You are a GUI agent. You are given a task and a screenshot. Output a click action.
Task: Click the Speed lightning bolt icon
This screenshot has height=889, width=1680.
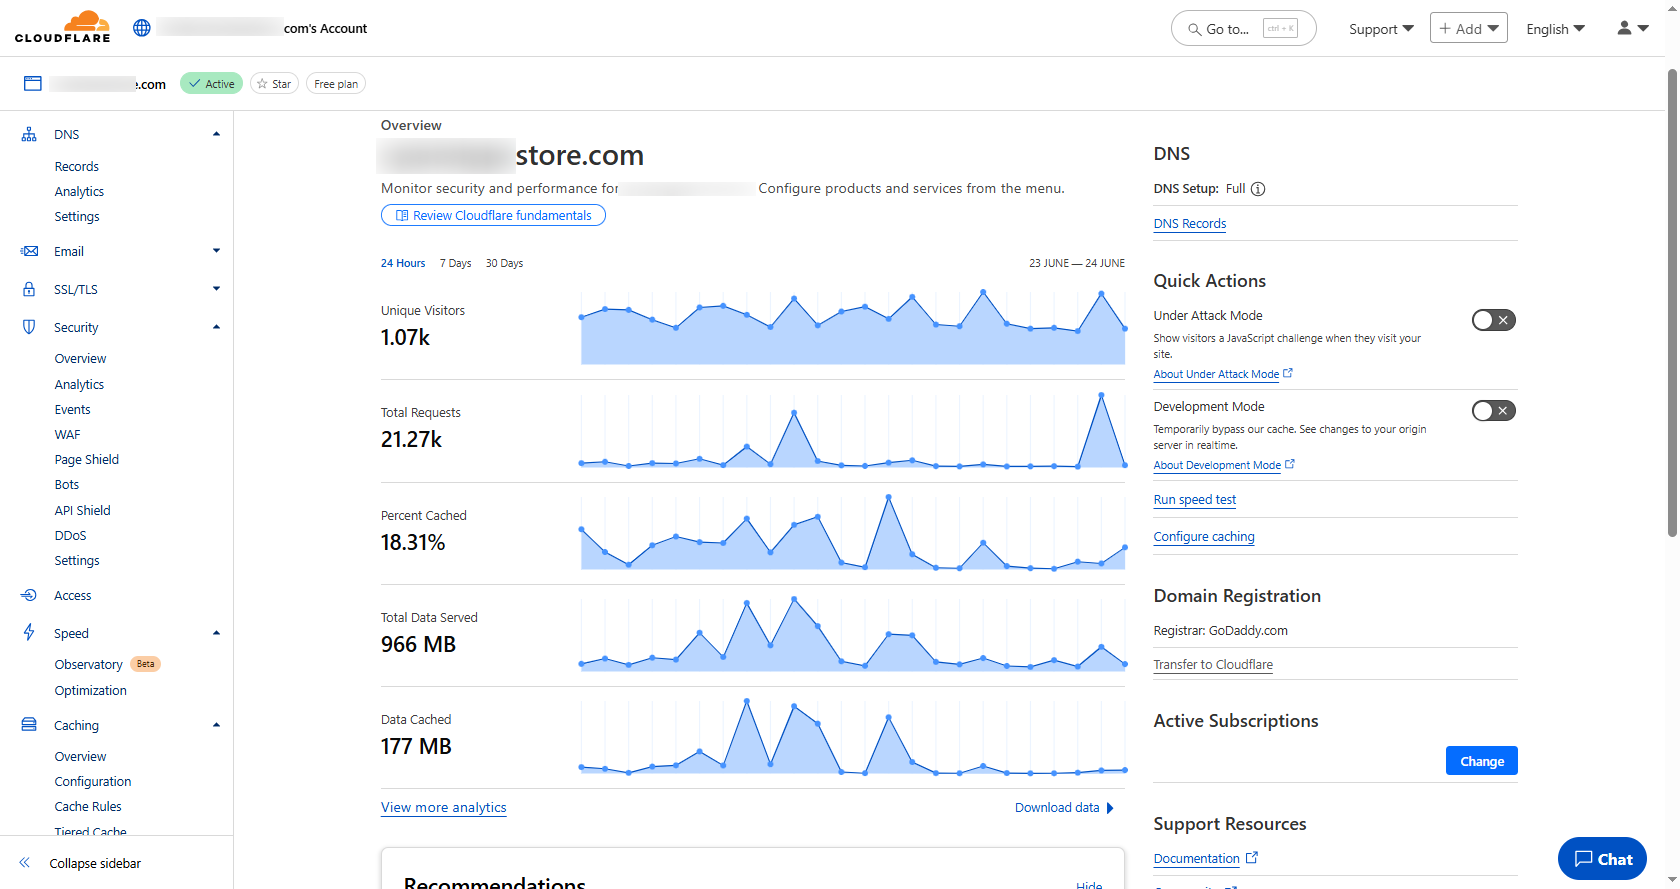[x=29, y=633]
